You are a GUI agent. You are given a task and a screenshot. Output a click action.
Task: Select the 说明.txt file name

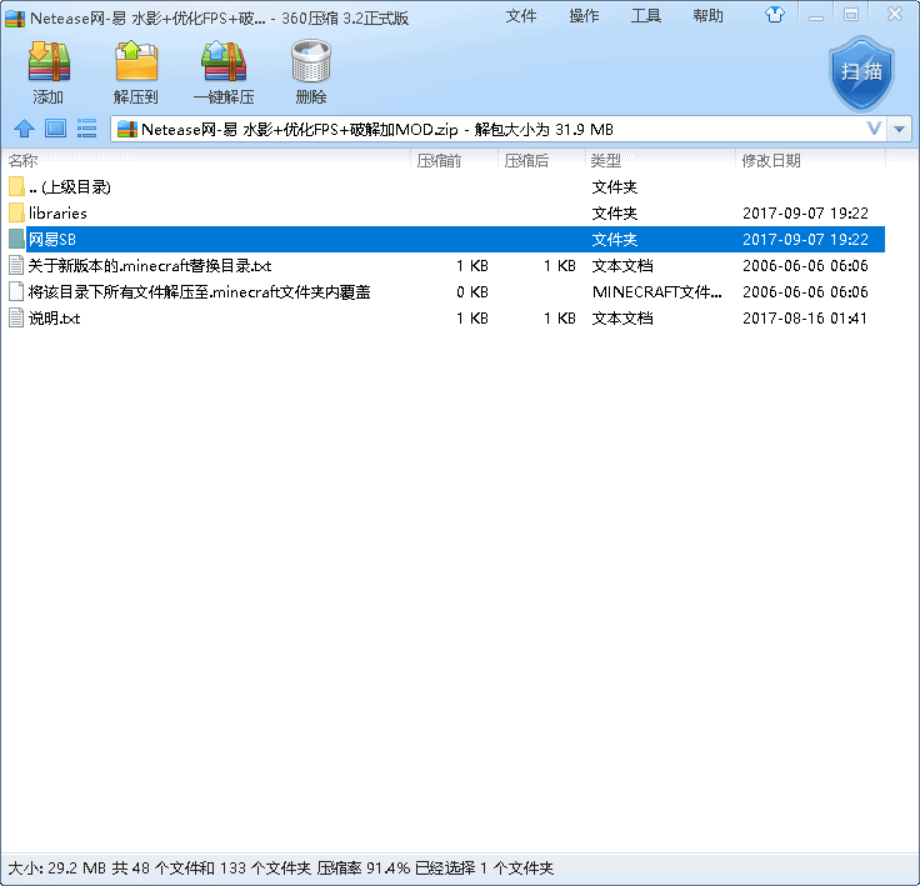coord(54,318)
